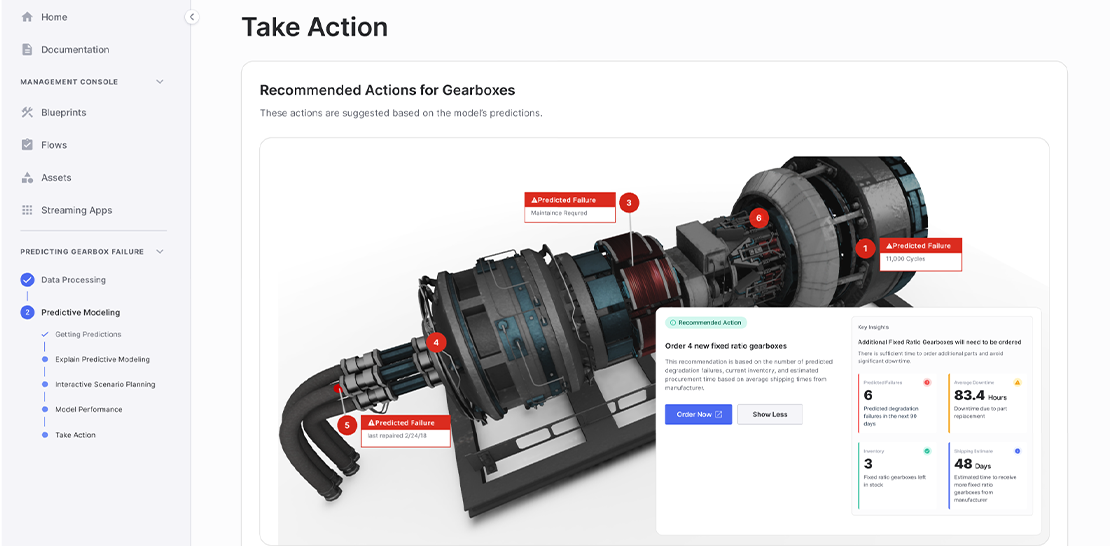Click hotspot marker 5 near hoses
1110x546 pixels.
click(x=347, y=426)
